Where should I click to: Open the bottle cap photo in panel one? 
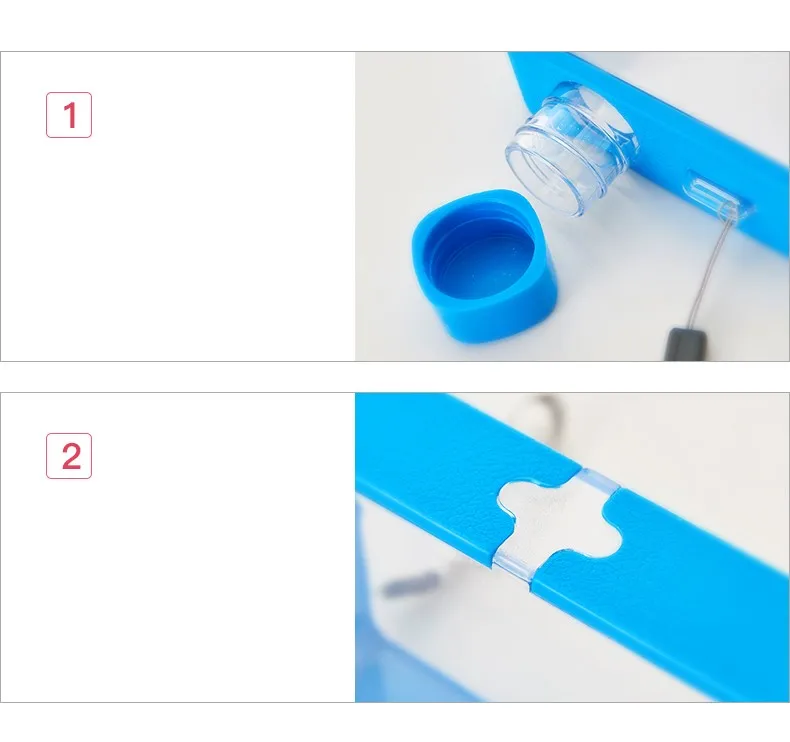(x=572, y=207)
